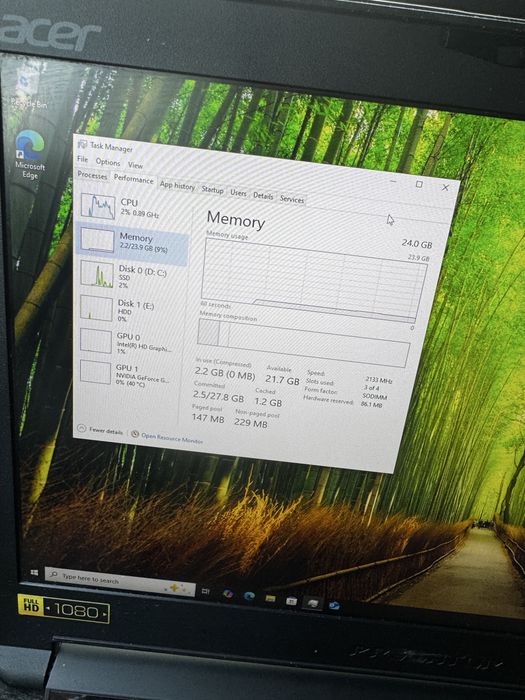Click the taskbar search box
The image size is (525, 700).
[121, 583]
